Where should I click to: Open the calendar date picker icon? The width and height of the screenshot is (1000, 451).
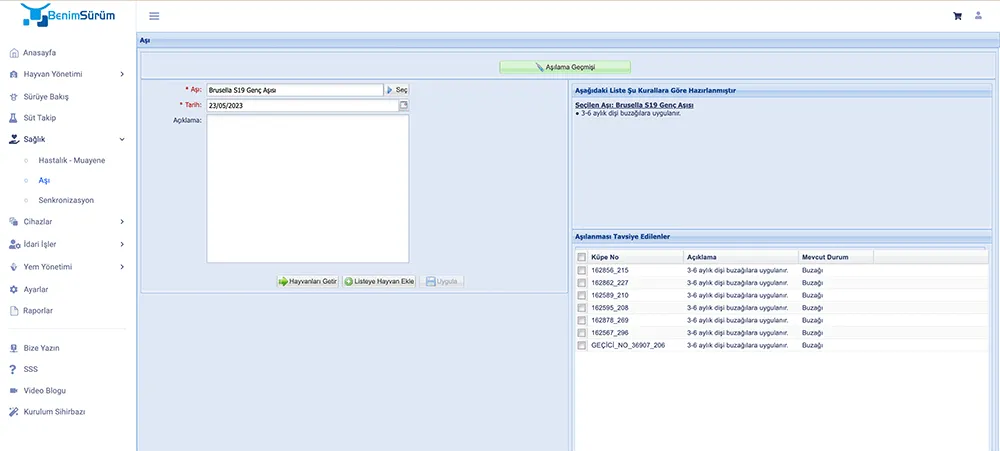(x=404, y=105)
